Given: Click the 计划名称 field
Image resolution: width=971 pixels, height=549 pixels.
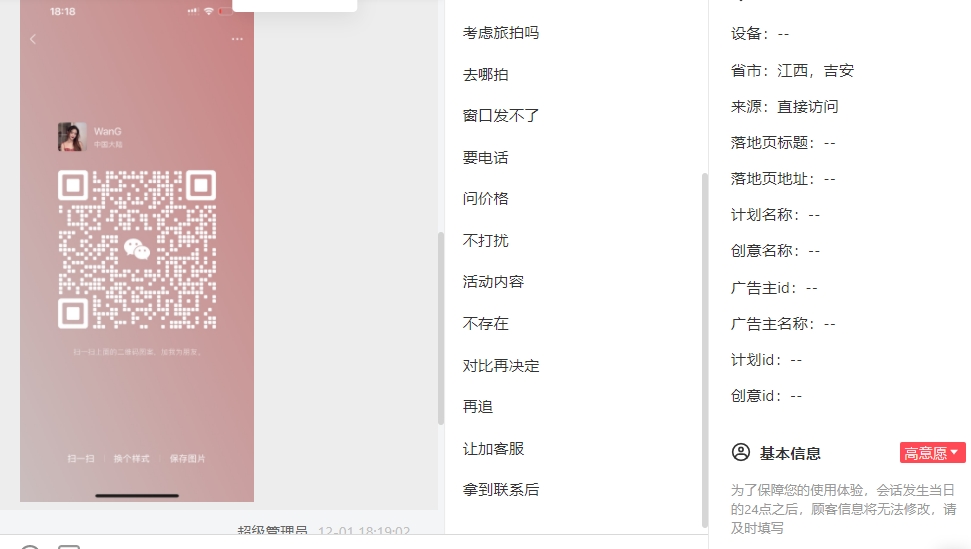Looking at the screenshot, I should 775,215.
